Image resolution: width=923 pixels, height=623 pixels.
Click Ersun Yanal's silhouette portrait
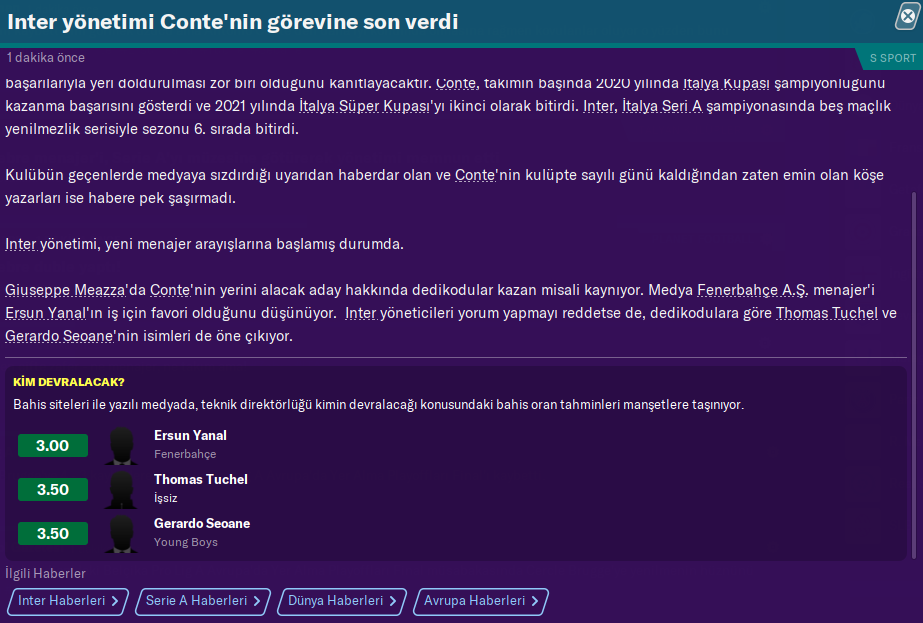pos(122,446)
